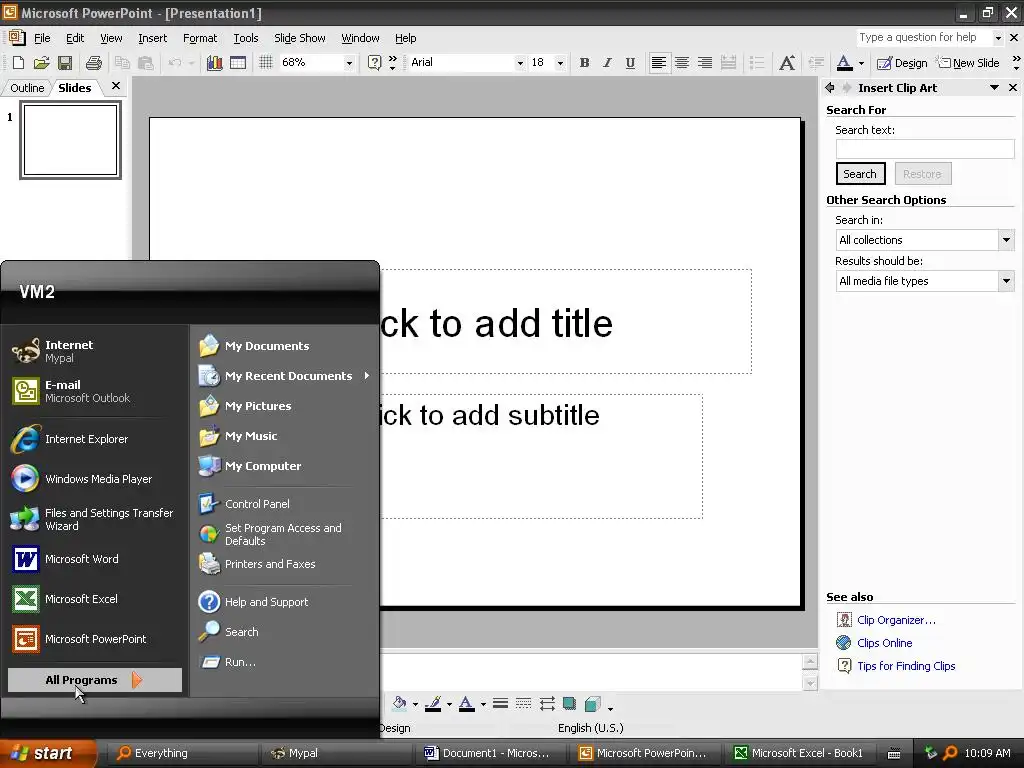Launch Microsoft Excel from Start menu
1024x768 pixels.
pyautogui.click(x=81, y=599)
